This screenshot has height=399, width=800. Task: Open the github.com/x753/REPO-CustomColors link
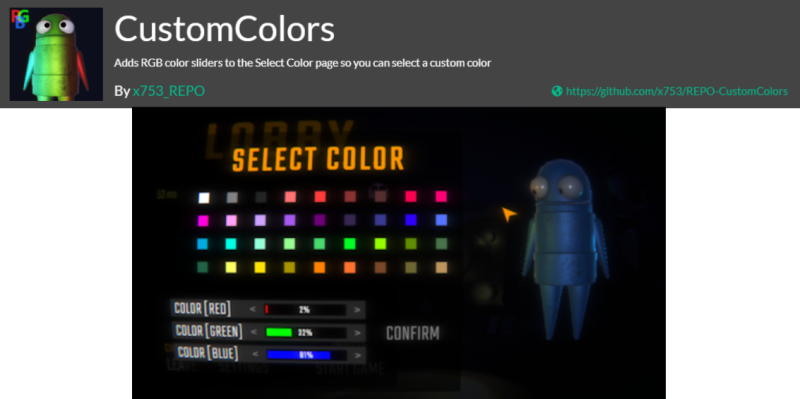point(677,91)
